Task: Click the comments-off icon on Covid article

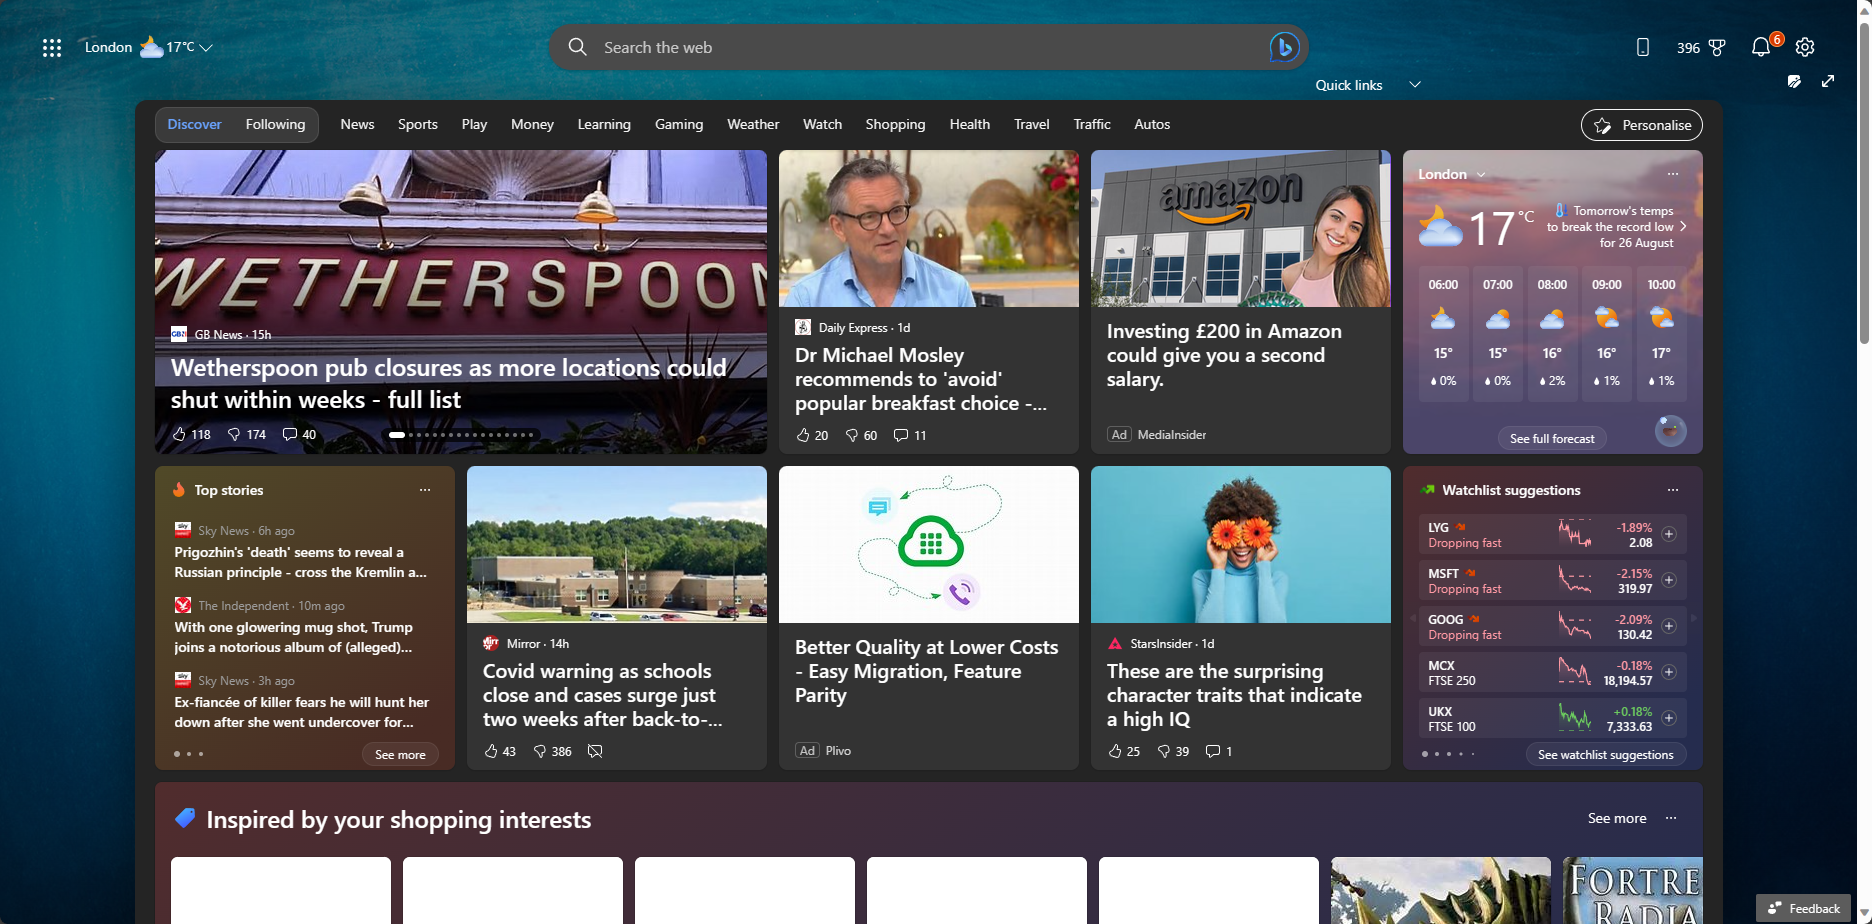Action: click(x=595, y=751)
